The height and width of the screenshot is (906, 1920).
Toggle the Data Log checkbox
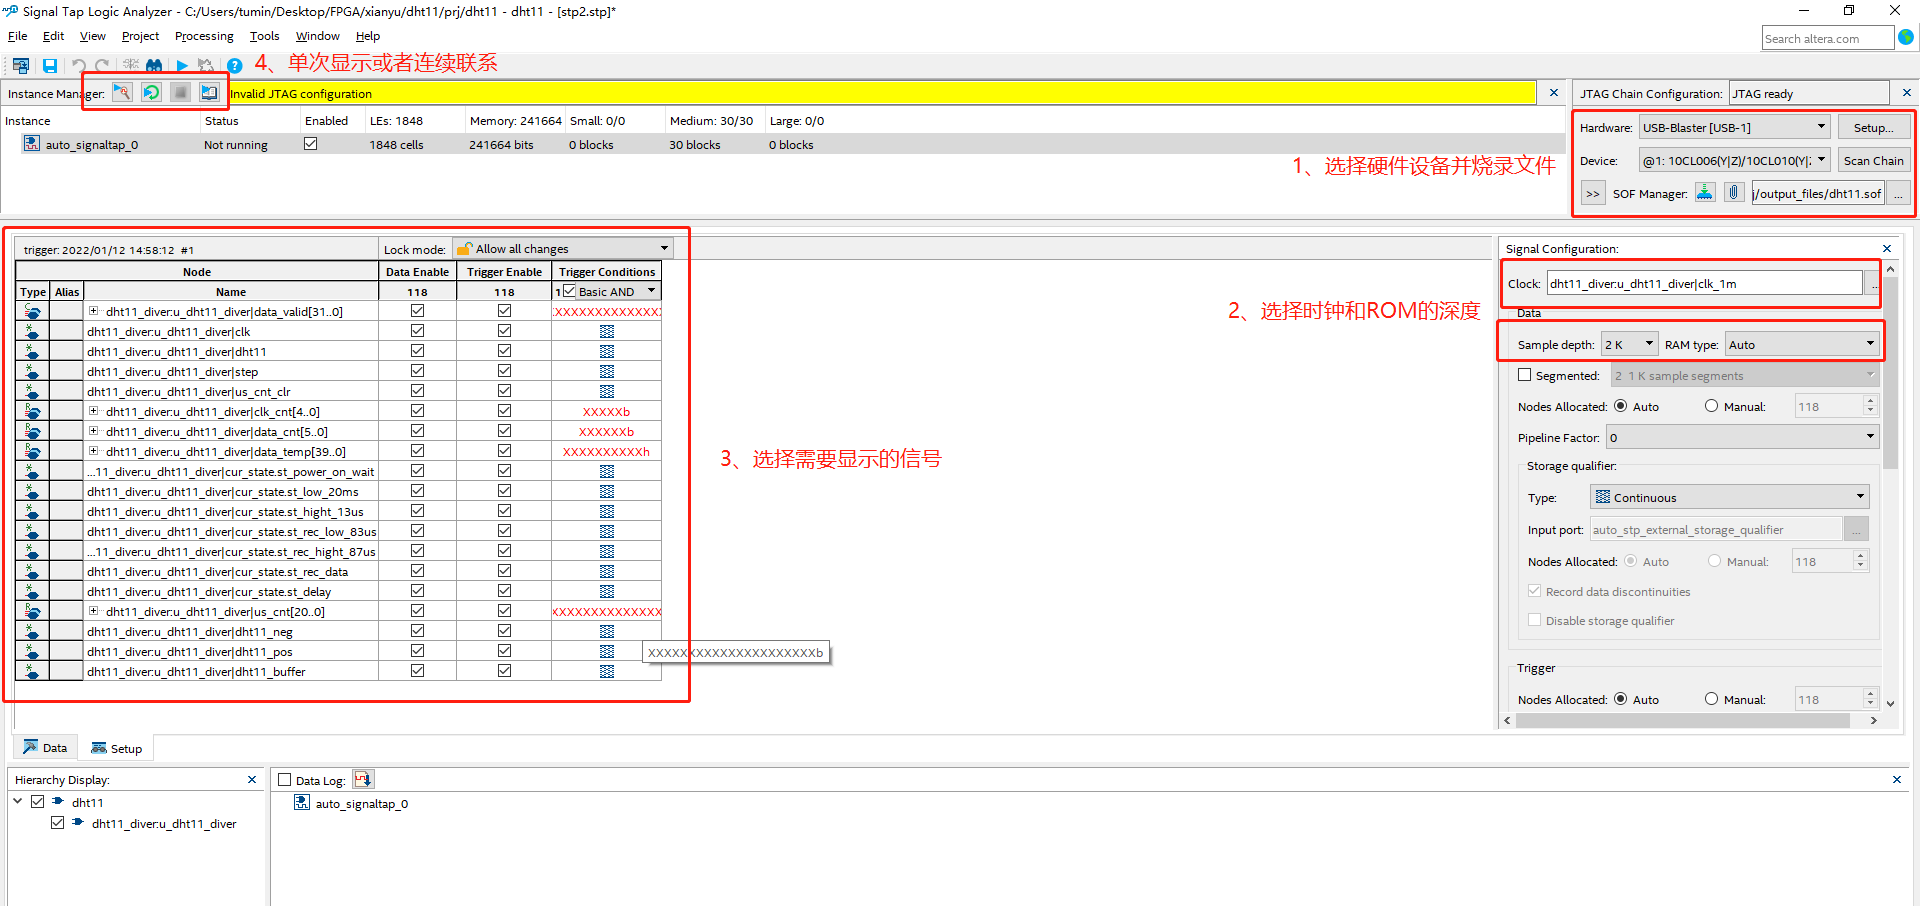(x=284, y=780)
